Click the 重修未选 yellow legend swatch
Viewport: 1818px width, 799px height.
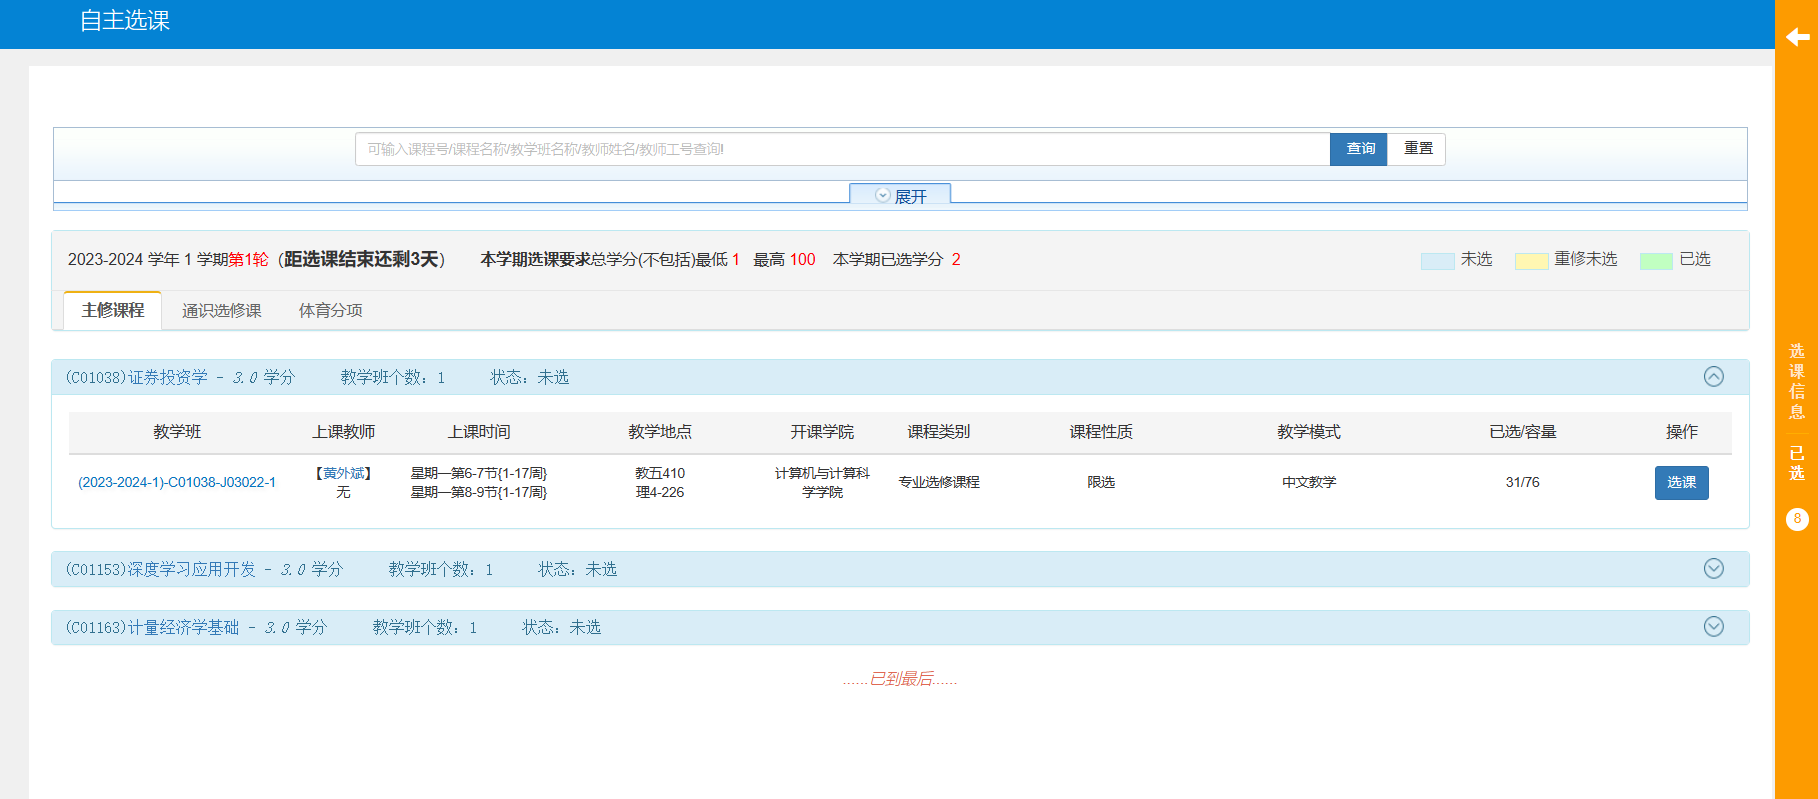click(x=1531, y=261)
